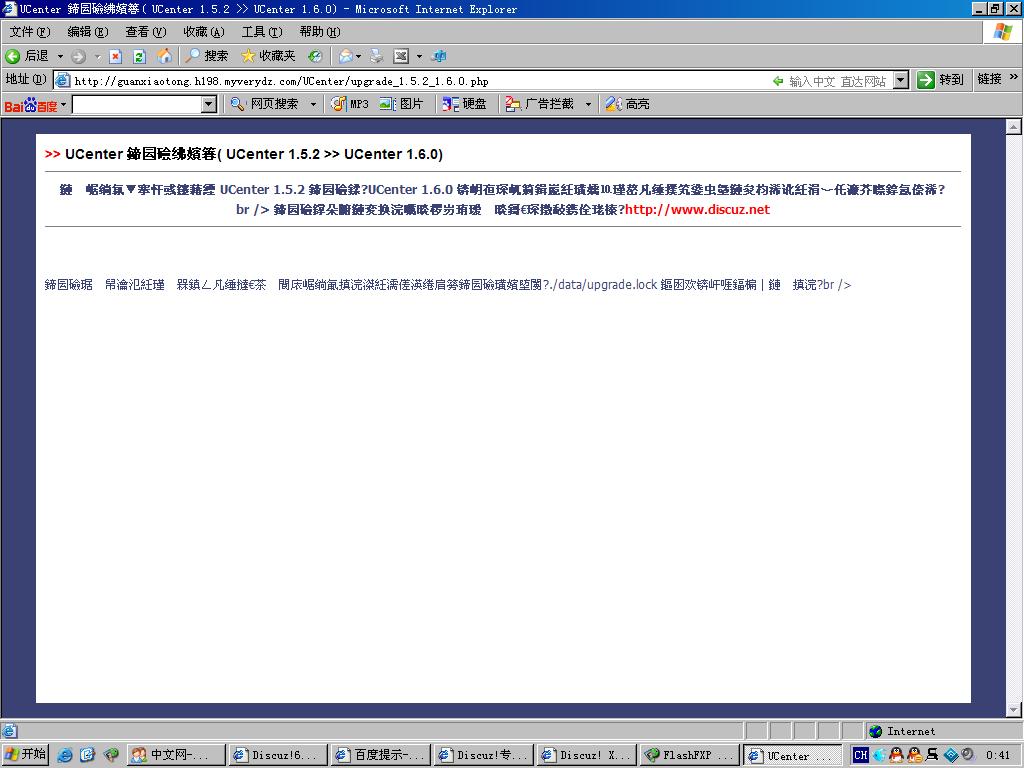Switch to the Discuz!6 taskbar window
This screenshot has height=768, width=1024.
click(x=278, y=756)
